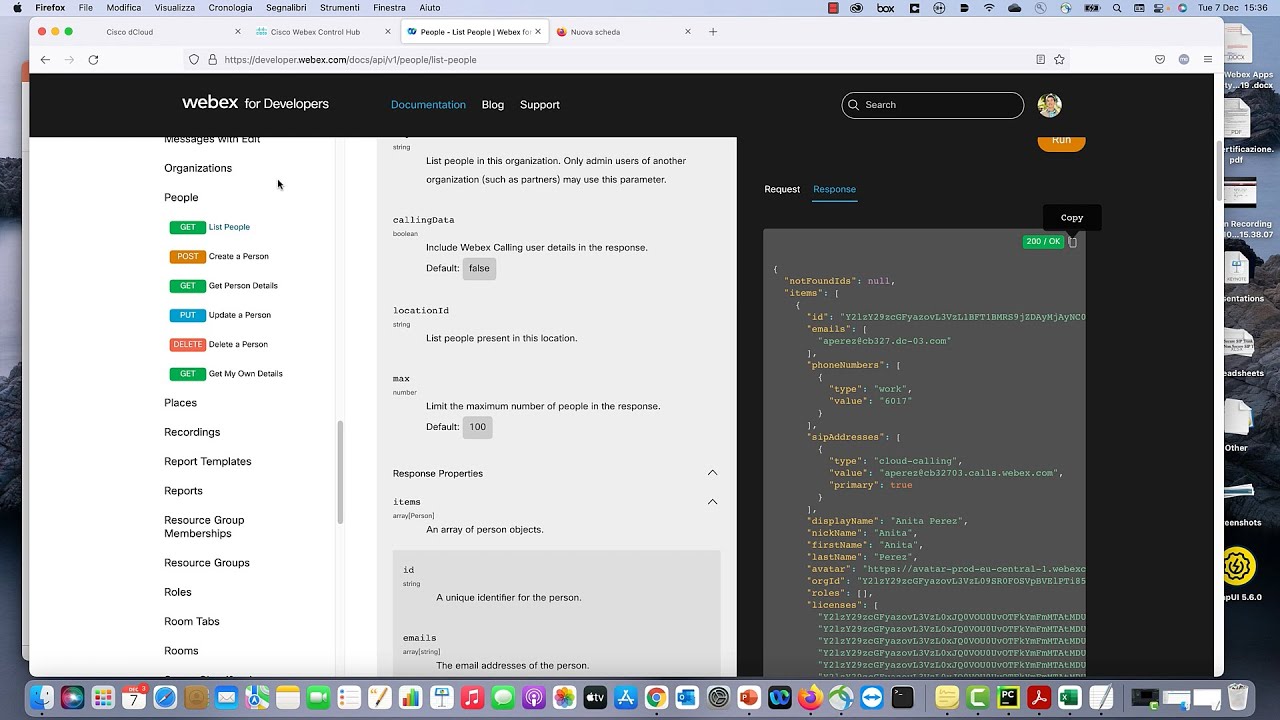Open the Box menu bar icon

885,8
